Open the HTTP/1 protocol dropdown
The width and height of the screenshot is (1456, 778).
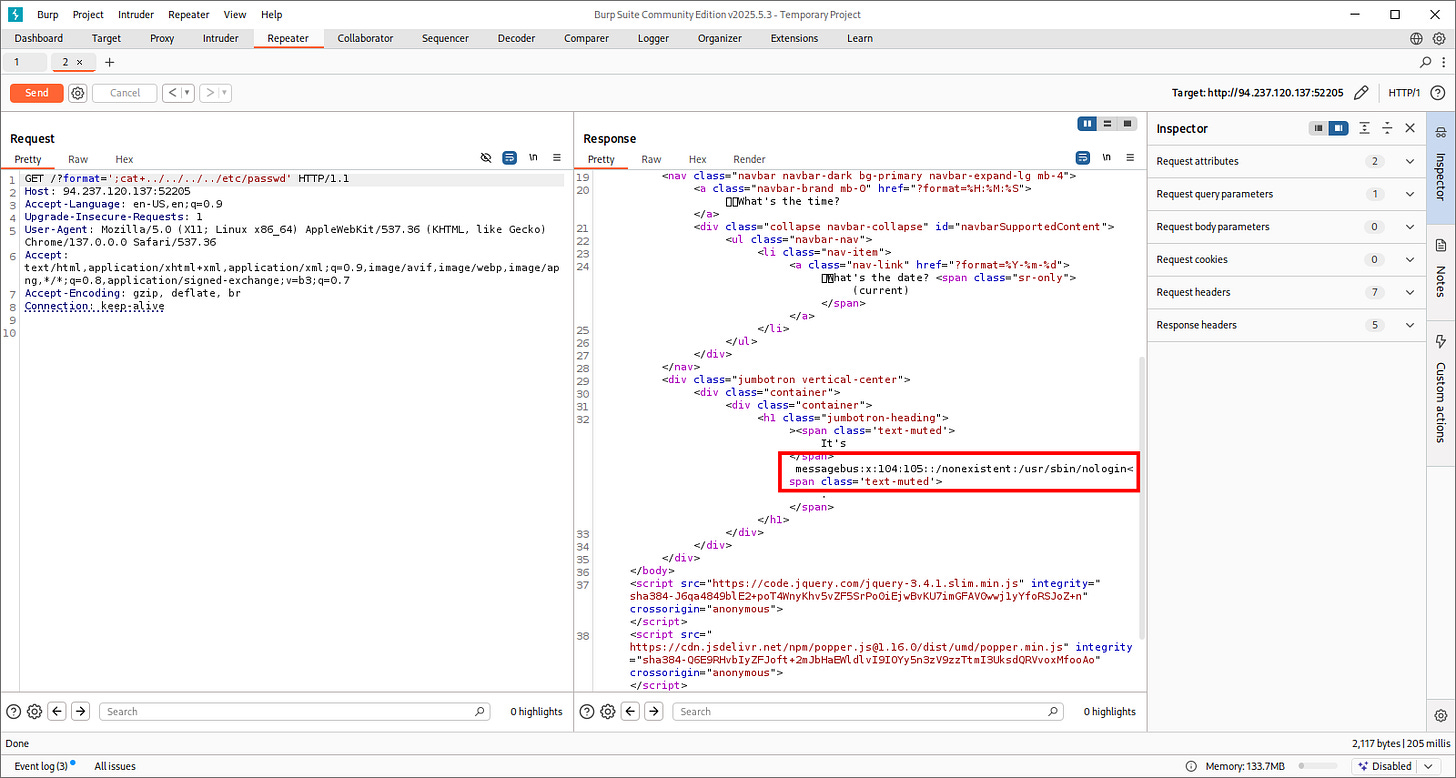[1404, 93]
